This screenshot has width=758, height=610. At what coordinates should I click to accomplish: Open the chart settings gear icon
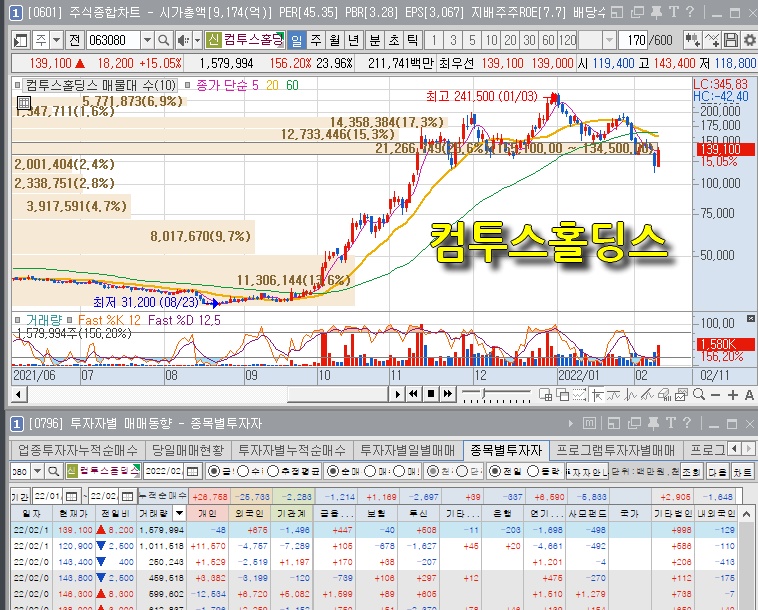[749, 40]
